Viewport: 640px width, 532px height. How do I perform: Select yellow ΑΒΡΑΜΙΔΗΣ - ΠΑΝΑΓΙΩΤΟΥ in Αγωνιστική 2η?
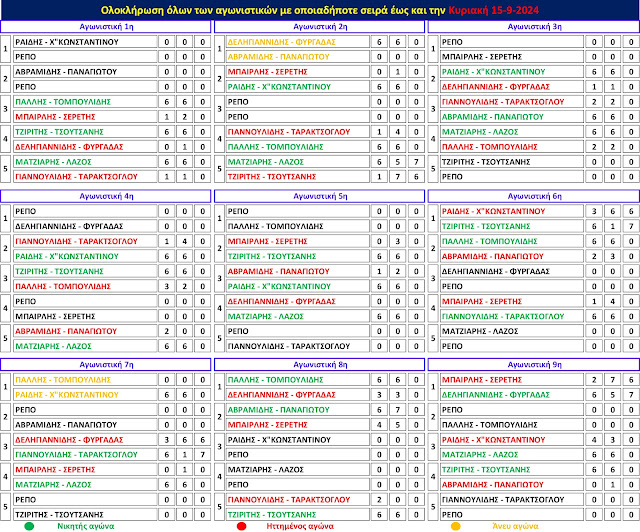click(298, 57)
